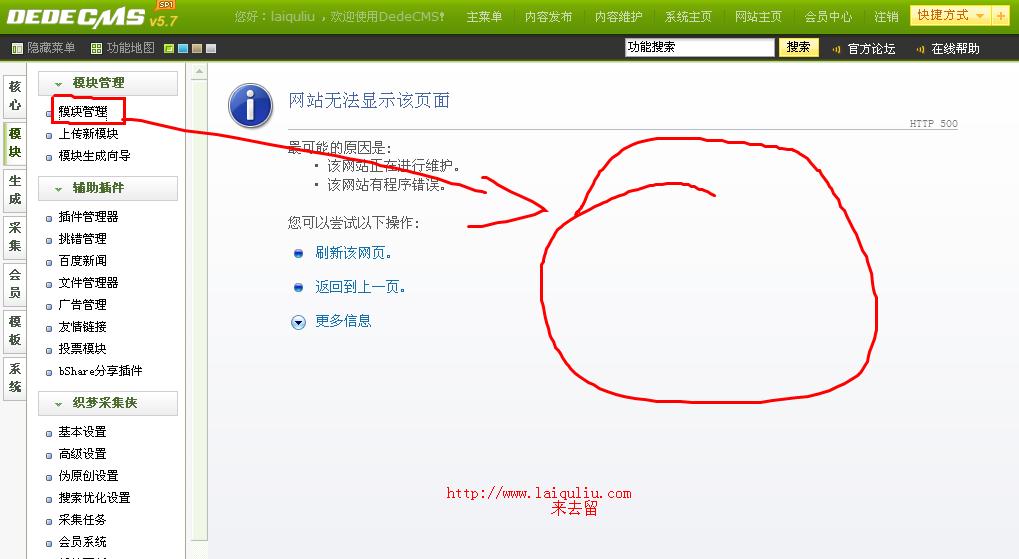Open the 官方论坛 forum link
This screenshot has width=1019, height=559.
(x=871, y=49)
